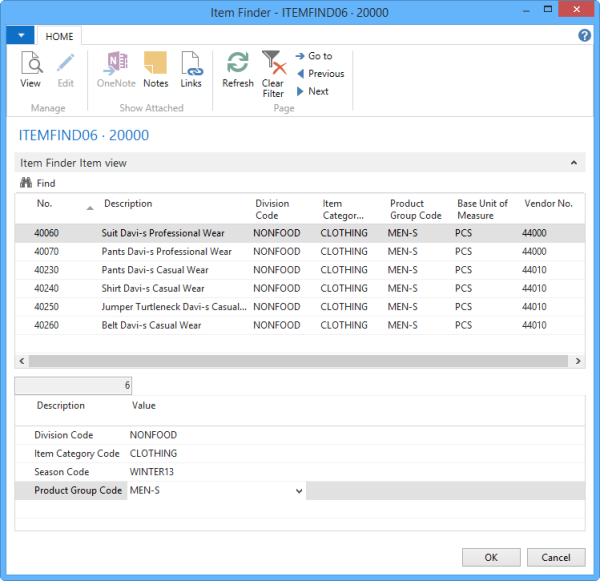Click the horizontal scrollbar track

pos(298,361)
